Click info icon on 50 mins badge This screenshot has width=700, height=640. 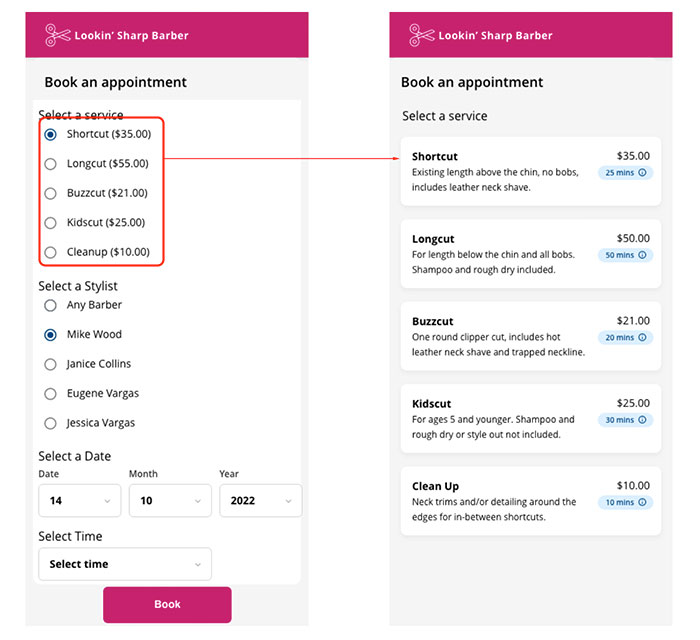tap(642, 255)
